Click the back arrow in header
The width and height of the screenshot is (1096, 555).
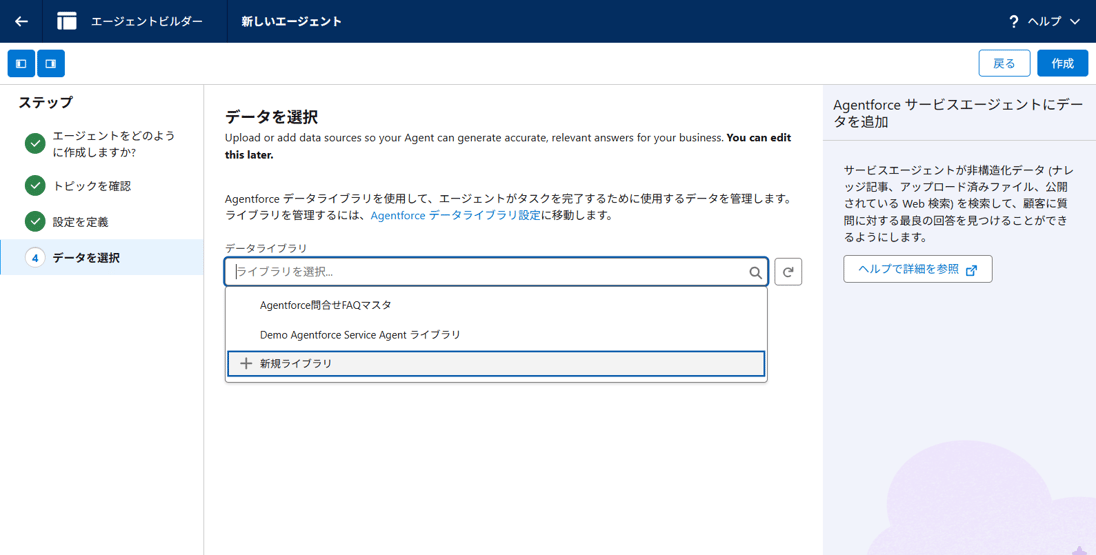point(21,21)
